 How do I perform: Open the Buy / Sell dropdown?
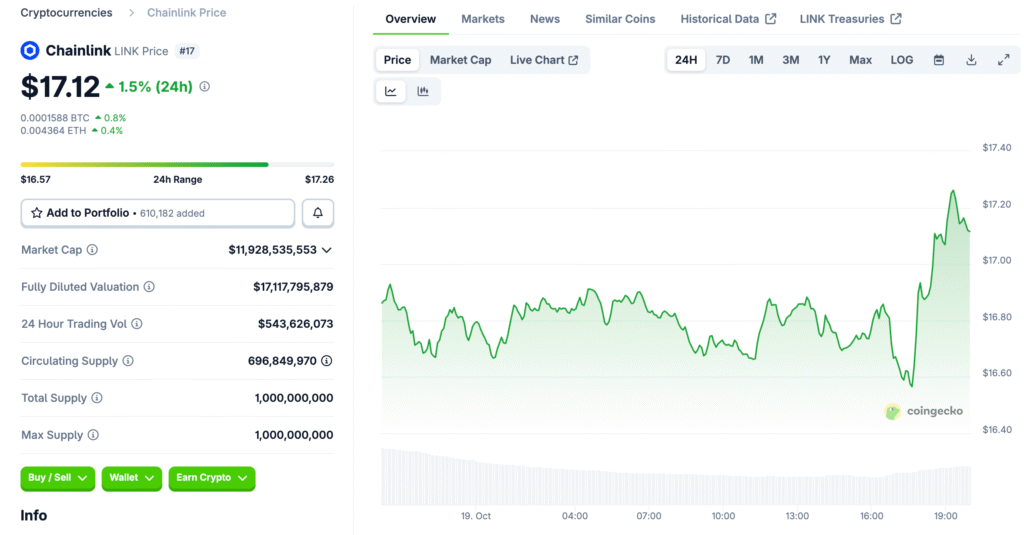coord(57,478)
